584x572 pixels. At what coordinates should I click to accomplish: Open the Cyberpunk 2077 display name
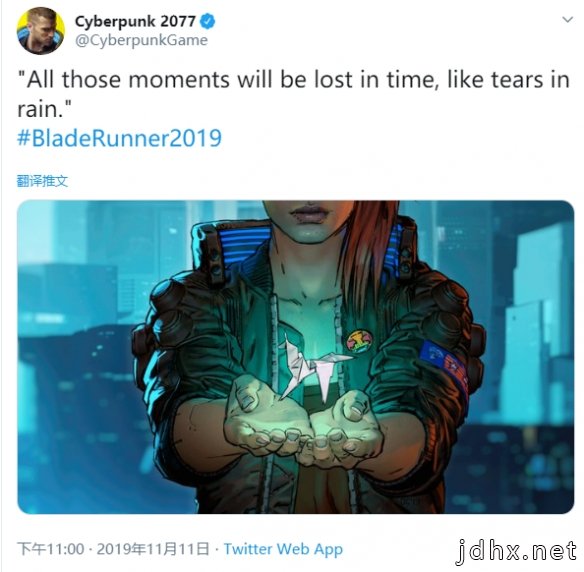(x=135, y=21)
